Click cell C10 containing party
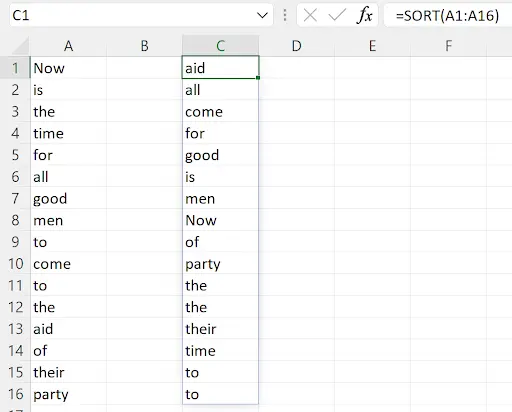The width and height of the screenshot is (512, 412). 220,263
